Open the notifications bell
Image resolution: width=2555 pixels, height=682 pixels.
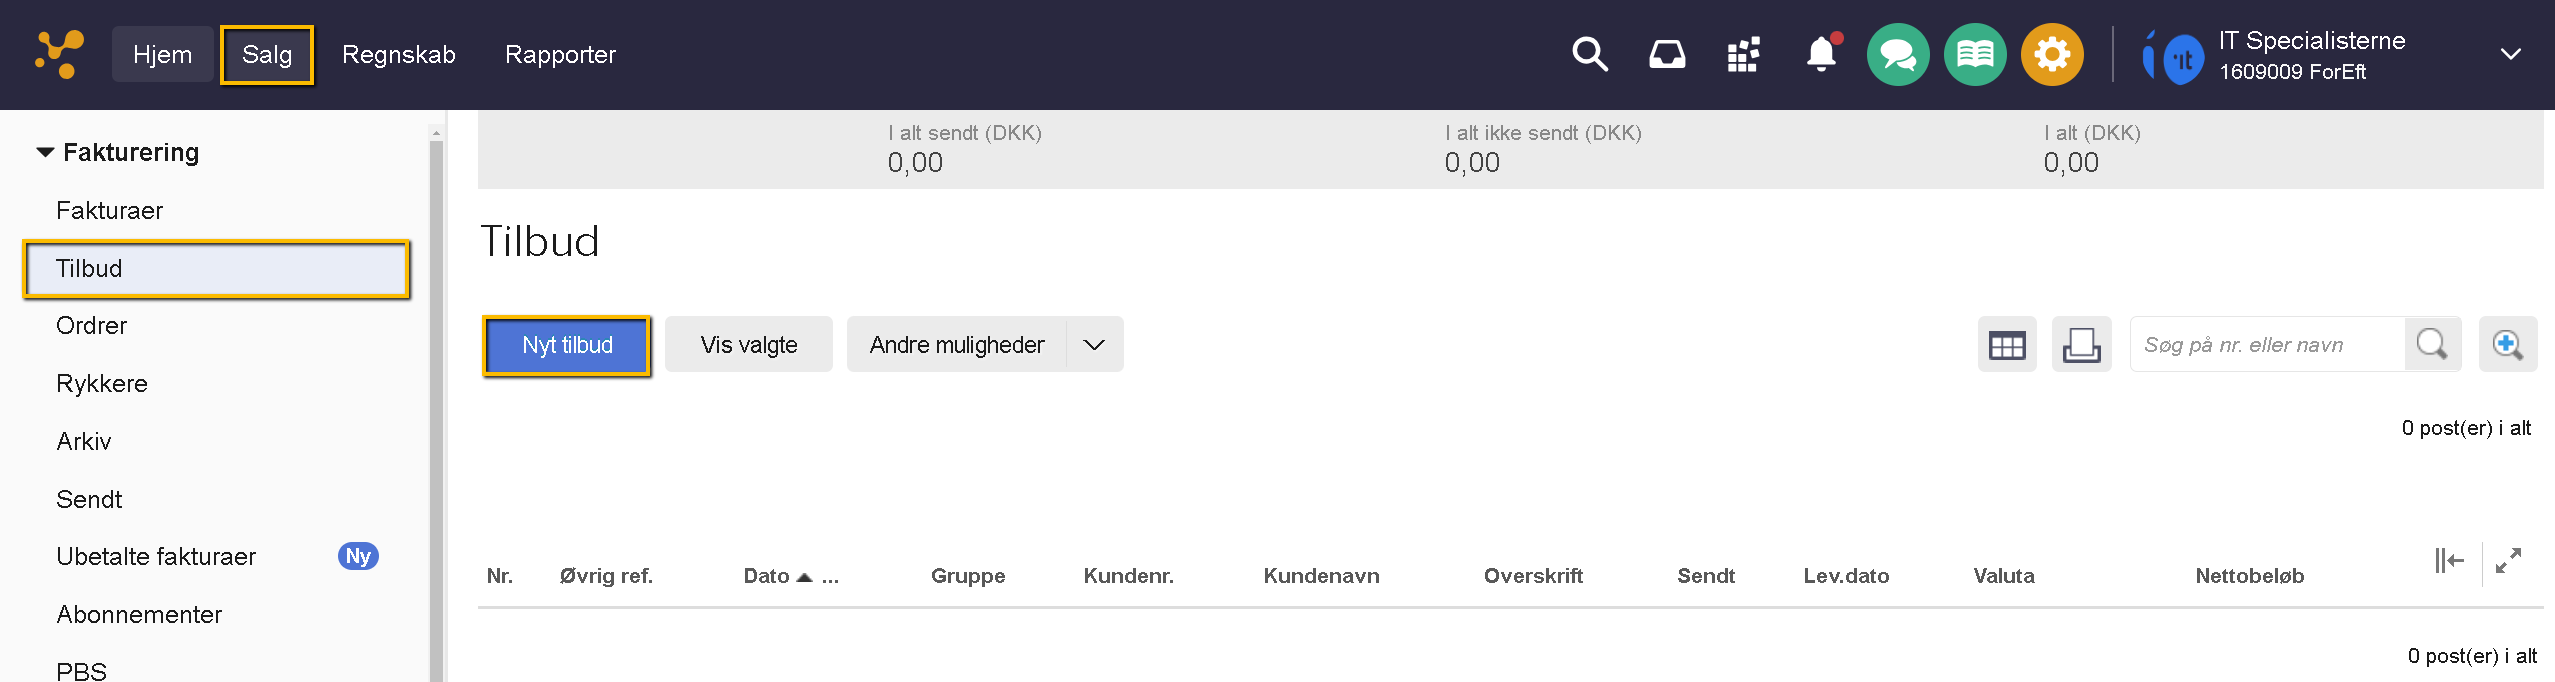click(x=1821, y=54)
